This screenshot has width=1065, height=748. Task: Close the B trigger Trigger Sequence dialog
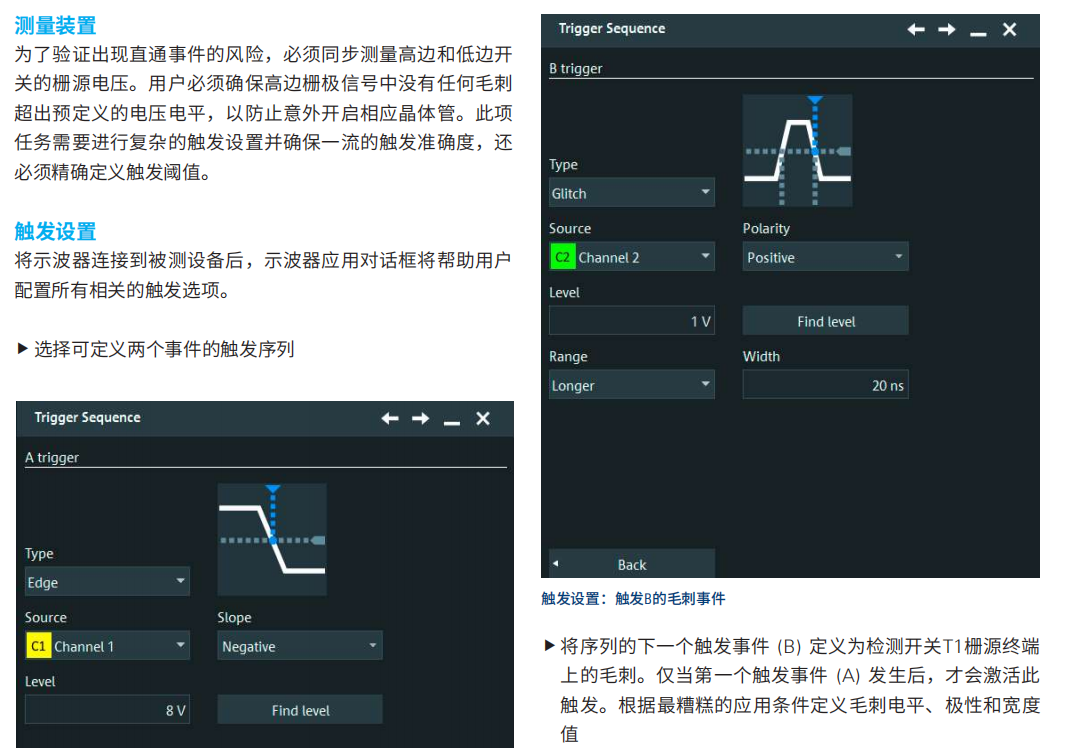pos(1009,29)
